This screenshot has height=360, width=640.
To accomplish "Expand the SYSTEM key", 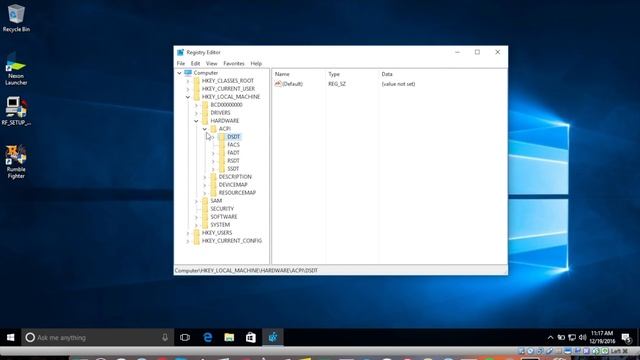I will pyautogui.click(x=196, y=225).
